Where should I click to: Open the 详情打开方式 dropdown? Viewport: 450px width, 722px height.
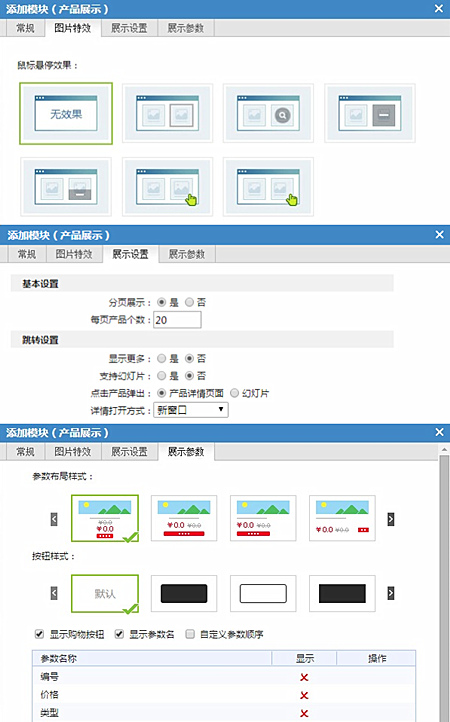pos(191,410)
